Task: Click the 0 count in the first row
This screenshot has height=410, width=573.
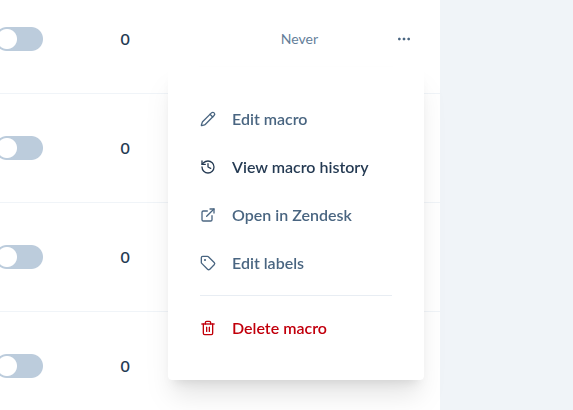Action: pos(125,39)
